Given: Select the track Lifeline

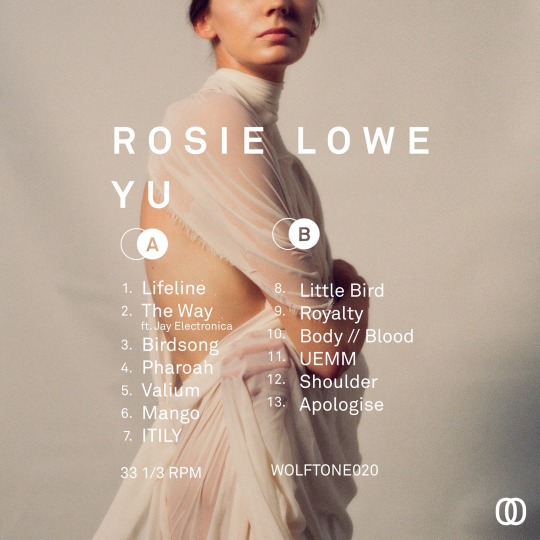Looking at the screenshot, I should tap(174, 288).
